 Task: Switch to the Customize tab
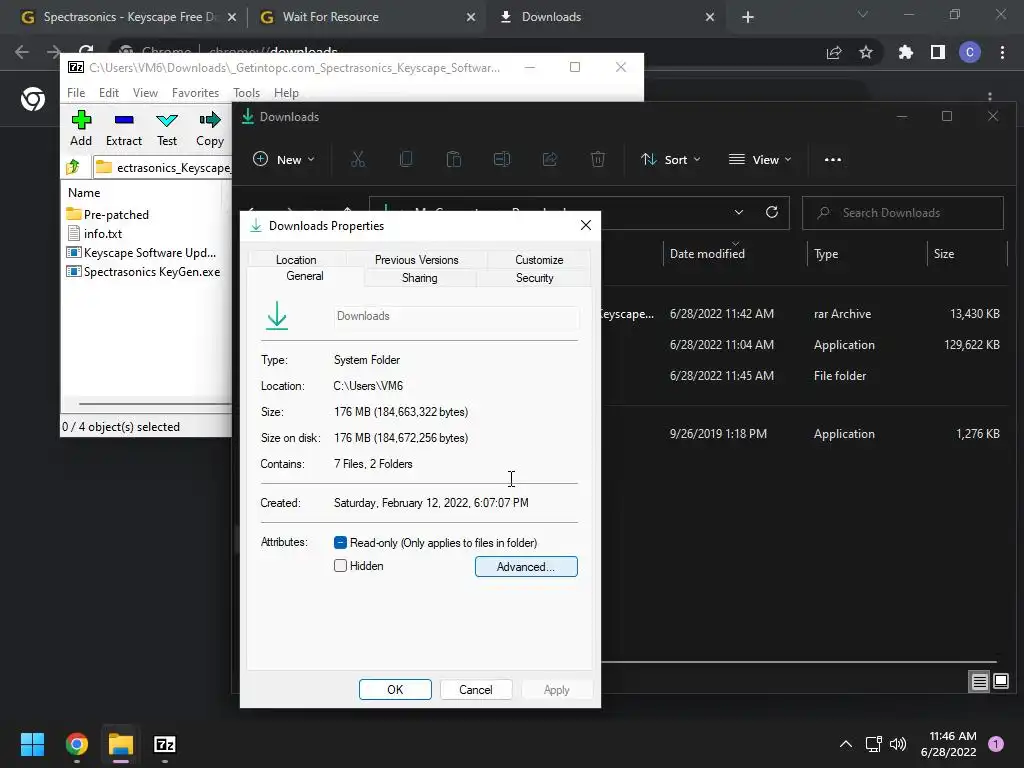coord(539,259)
